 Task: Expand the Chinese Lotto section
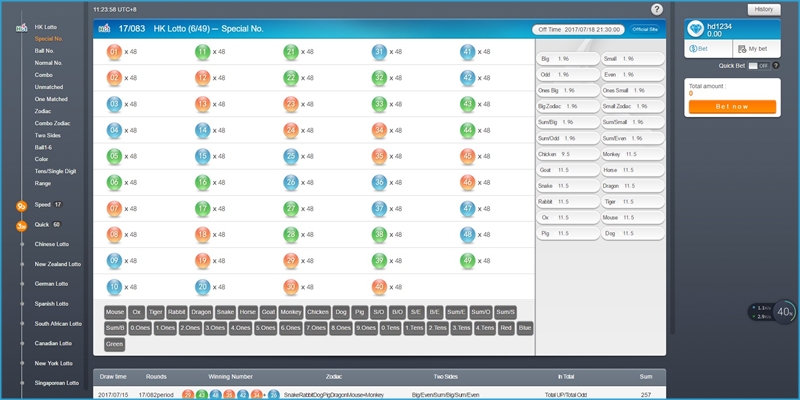click(51, 244)
